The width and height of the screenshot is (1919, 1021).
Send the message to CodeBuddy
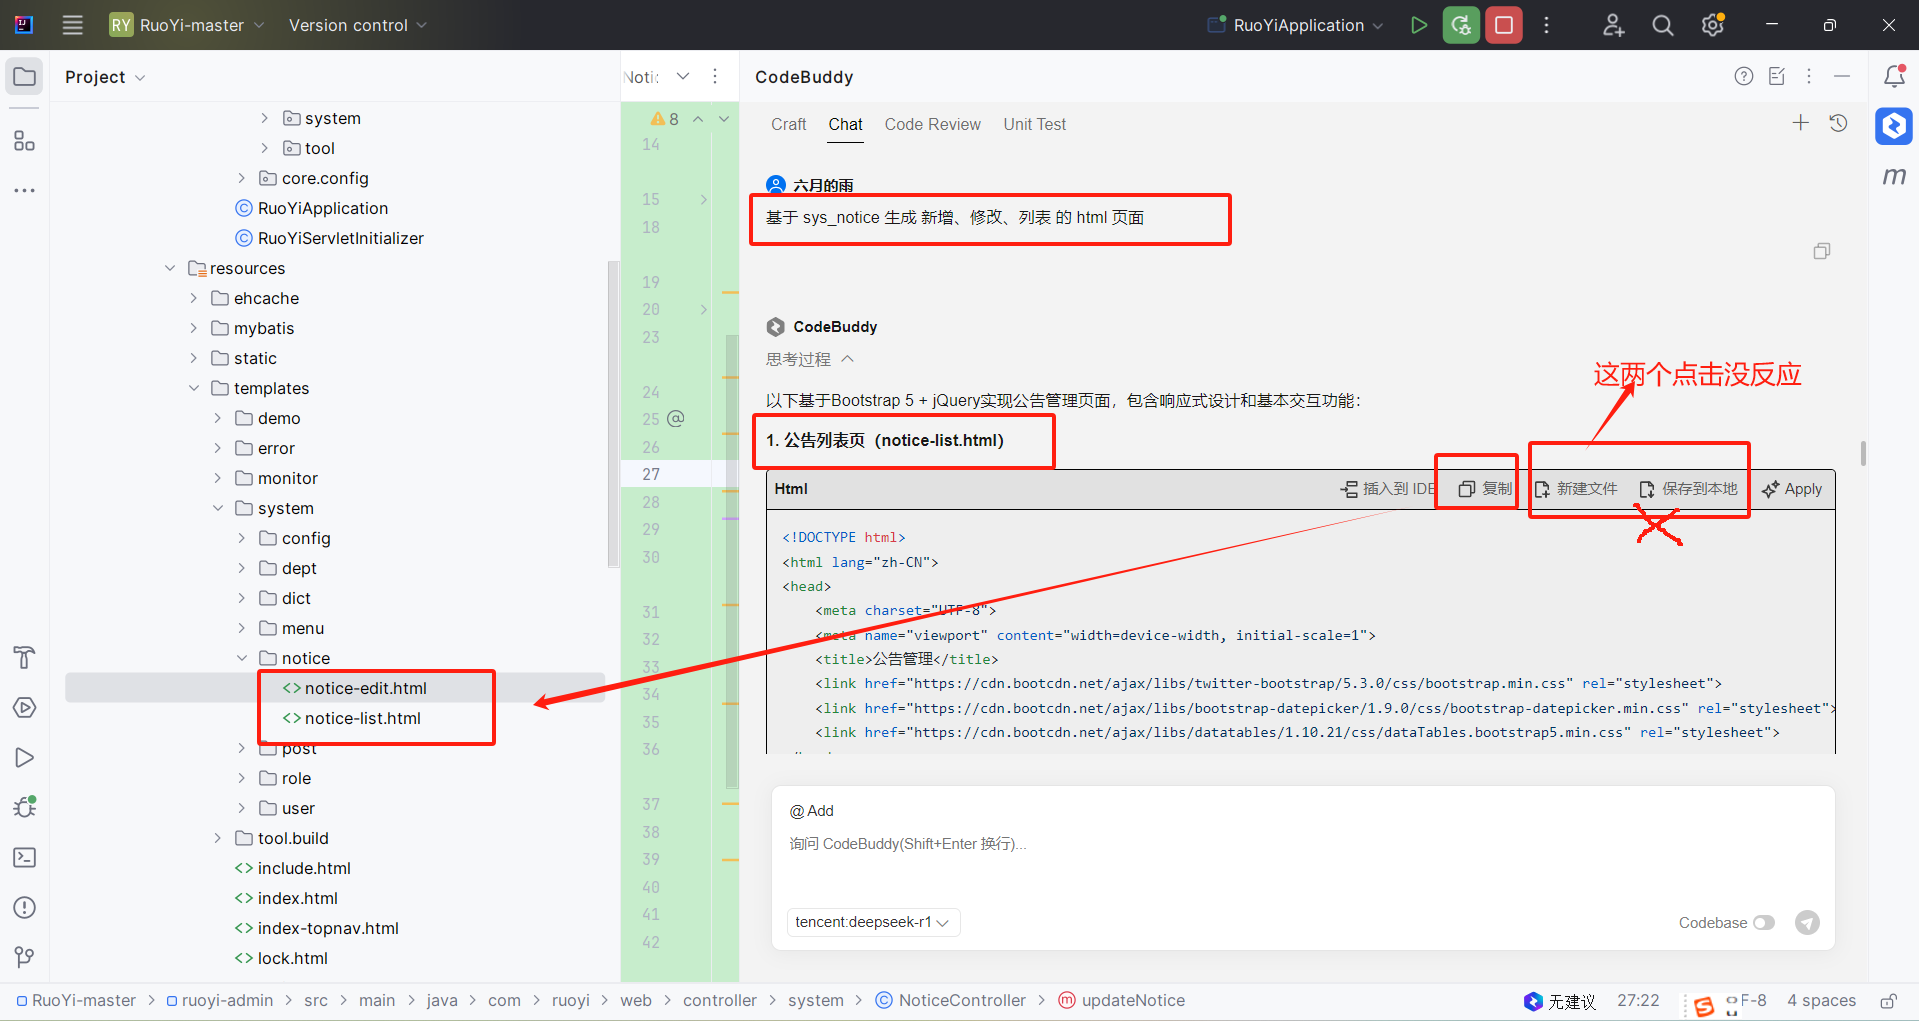1807,922
